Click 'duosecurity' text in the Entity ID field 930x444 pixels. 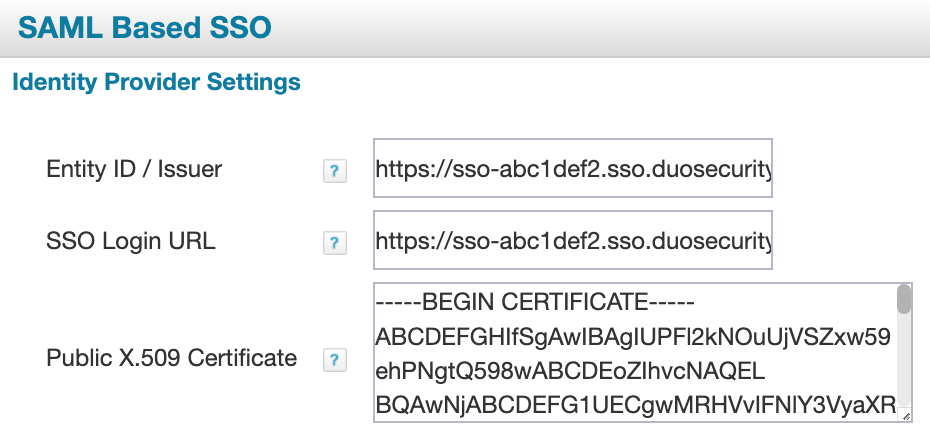click(x=719, y=168)
